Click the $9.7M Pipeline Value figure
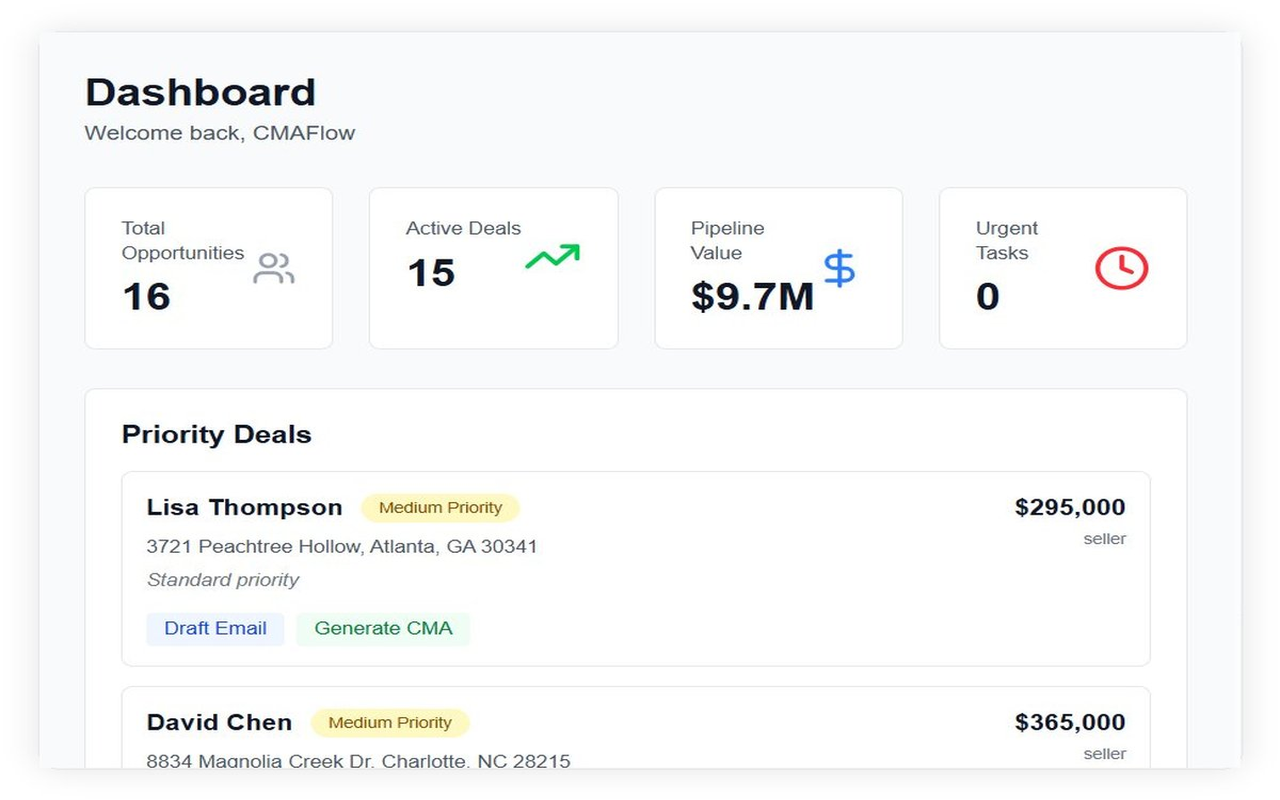 point(752,296)
